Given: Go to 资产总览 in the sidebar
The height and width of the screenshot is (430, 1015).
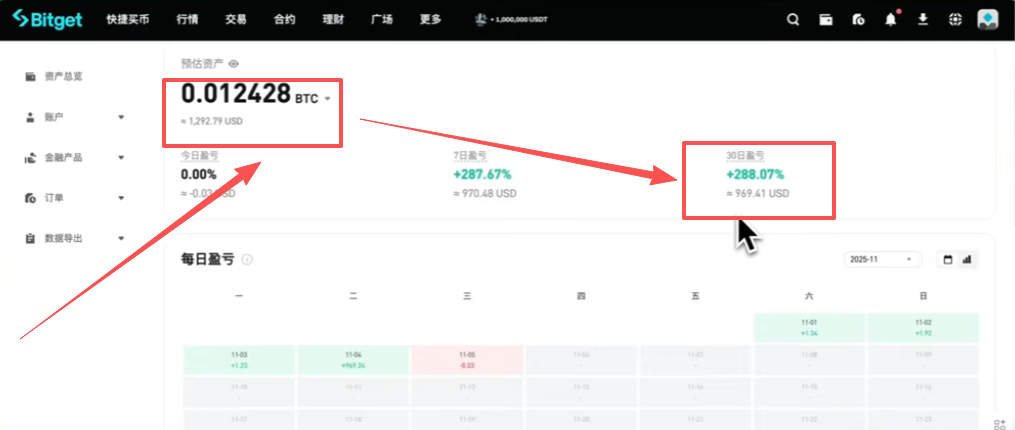Looking at the screenshot, I should [63, 76].
